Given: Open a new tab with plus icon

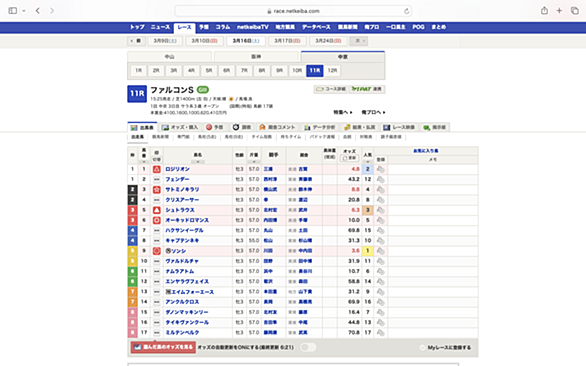Looking at the screenshot, I should coord(559,11).
